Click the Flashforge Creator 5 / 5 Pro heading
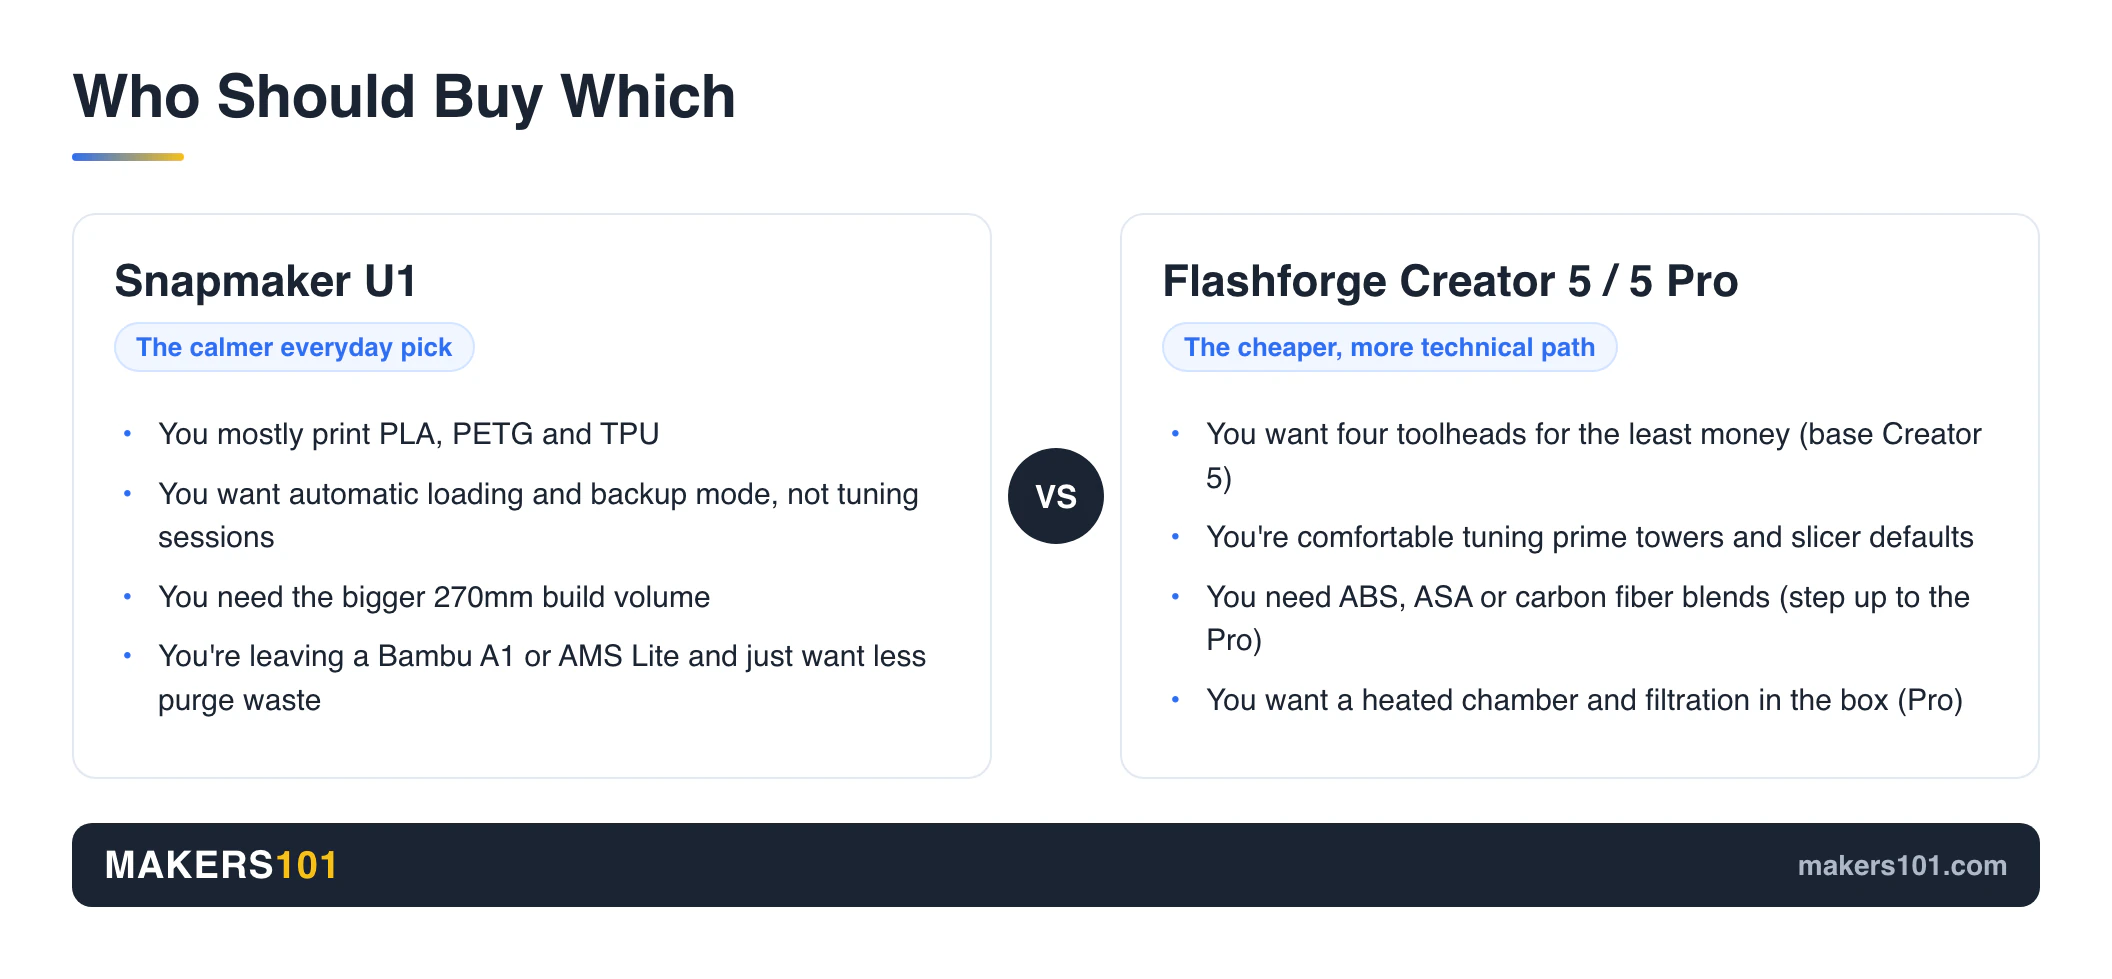The image size is (2112, 979). [1450, 281]
